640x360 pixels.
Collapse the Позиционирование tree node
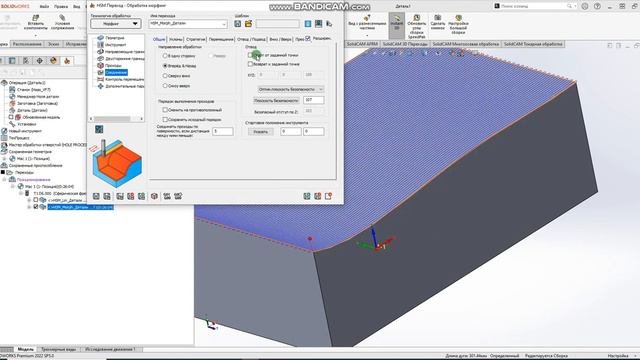(x=4, y=179)
